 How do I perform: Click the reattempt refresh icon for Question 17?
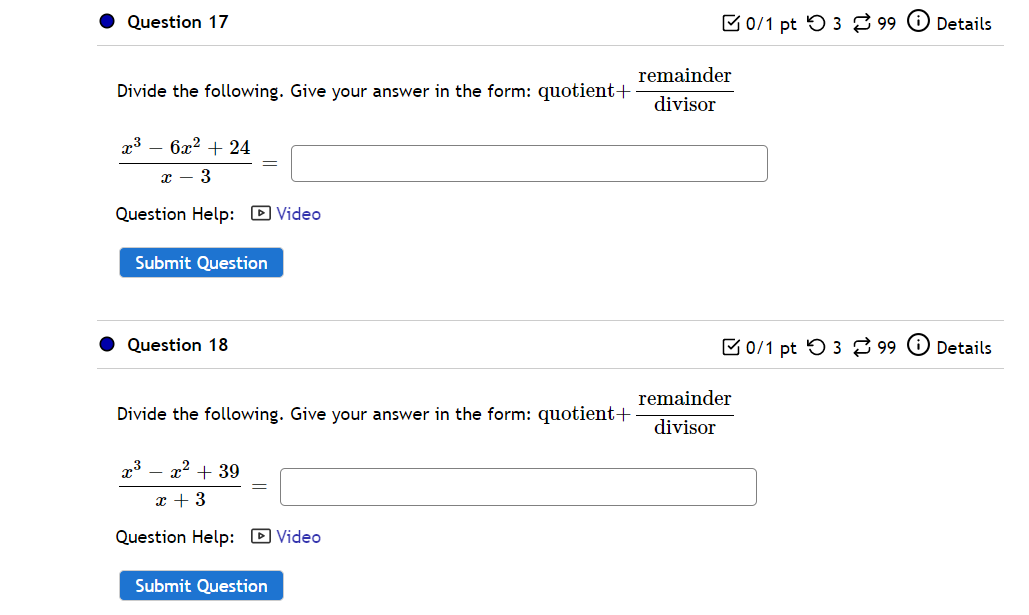pyautogui.click(x=861, y=22)
